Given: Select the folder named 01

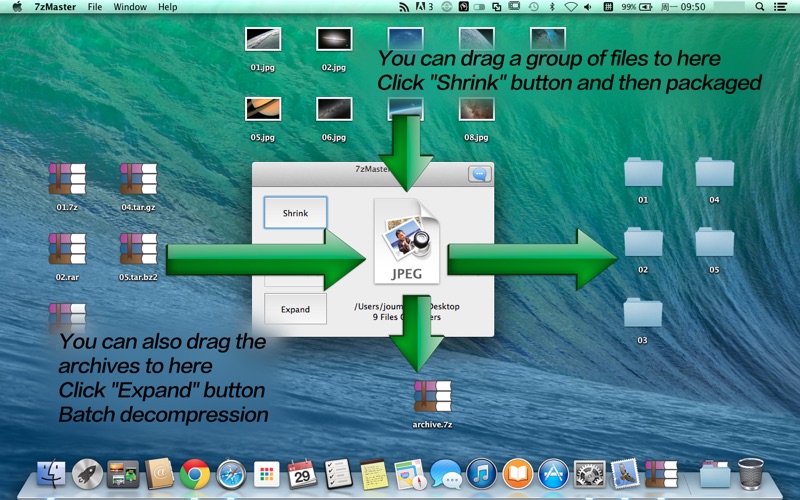Looking at the screenshot, I should (643, 172).
